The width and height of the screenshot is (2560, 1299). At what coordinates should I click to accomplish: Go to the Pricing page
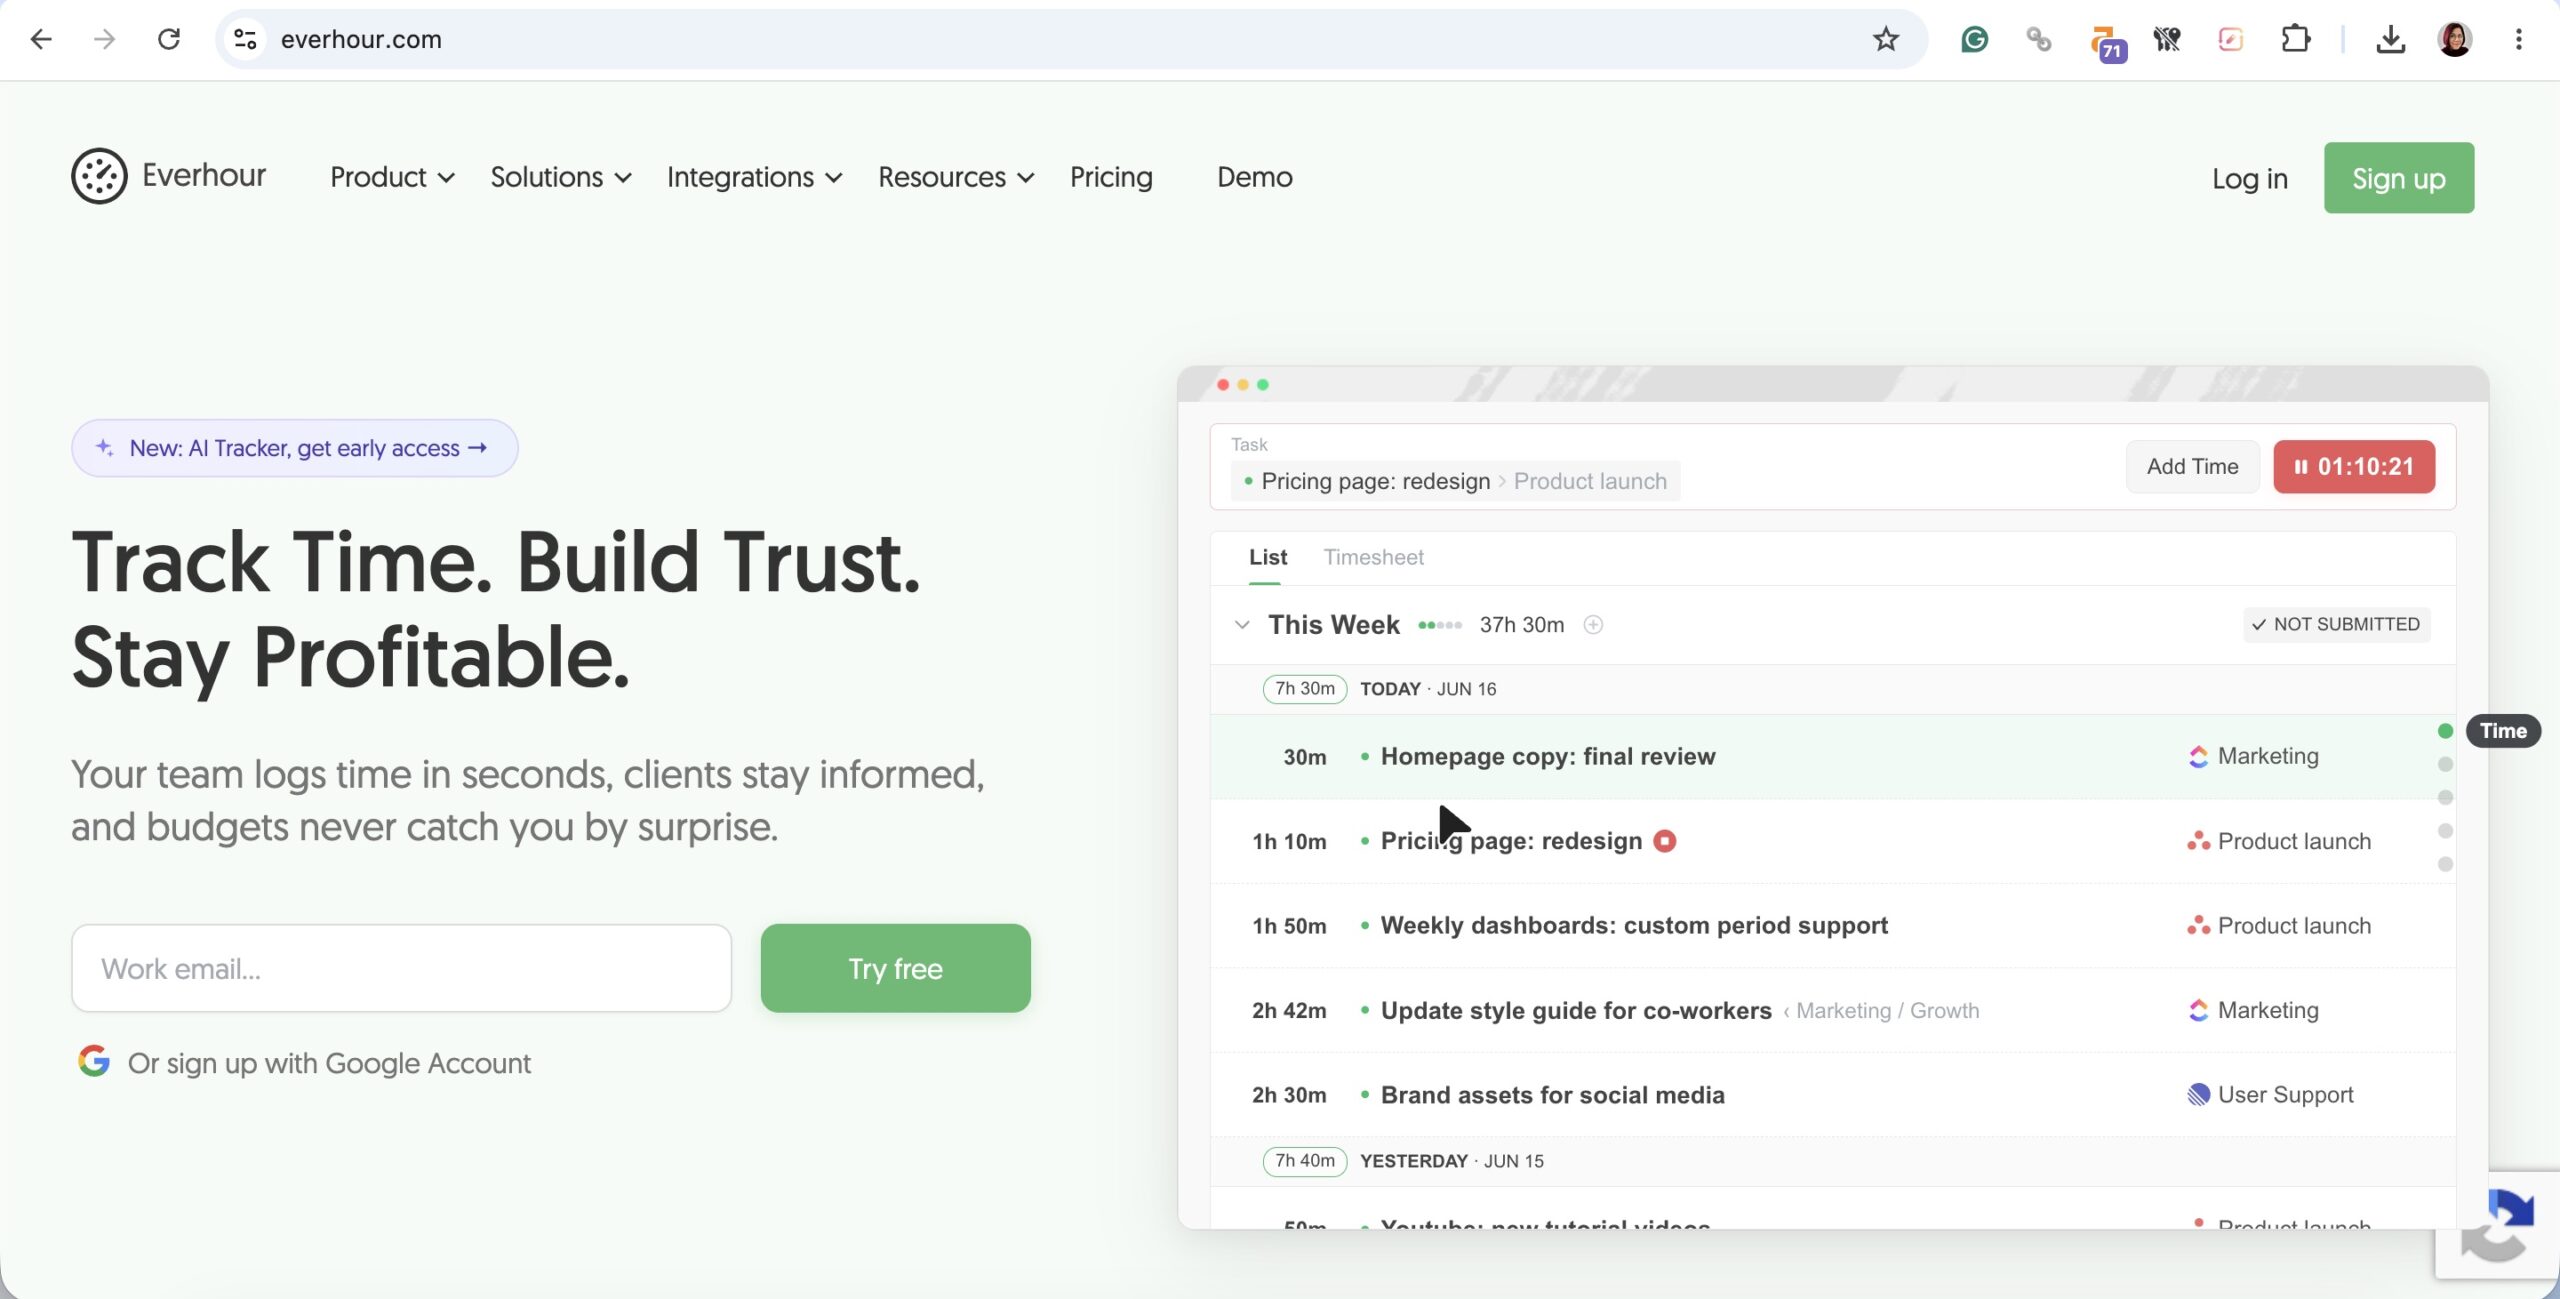click(1111, 178)
